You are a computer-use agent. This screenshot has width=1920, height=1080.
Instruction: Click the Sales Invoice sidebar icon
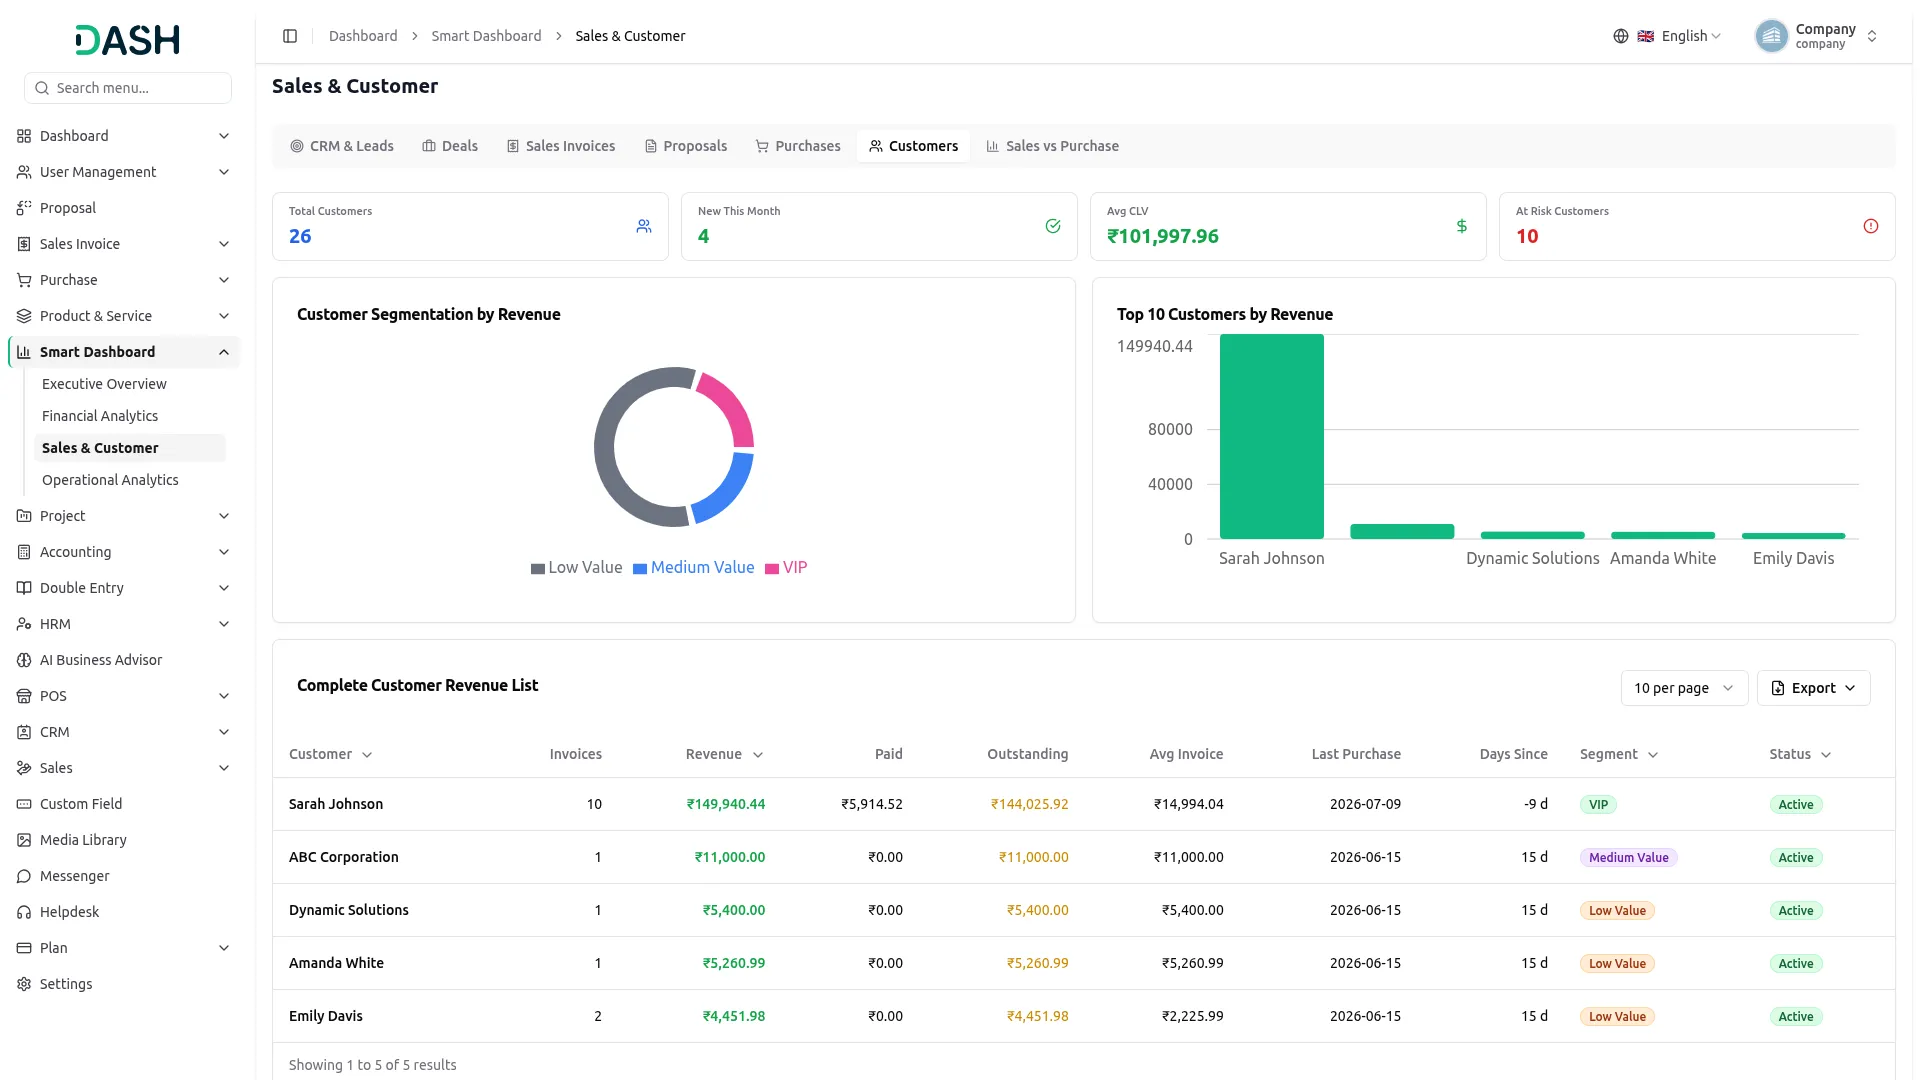coord(24,244)
